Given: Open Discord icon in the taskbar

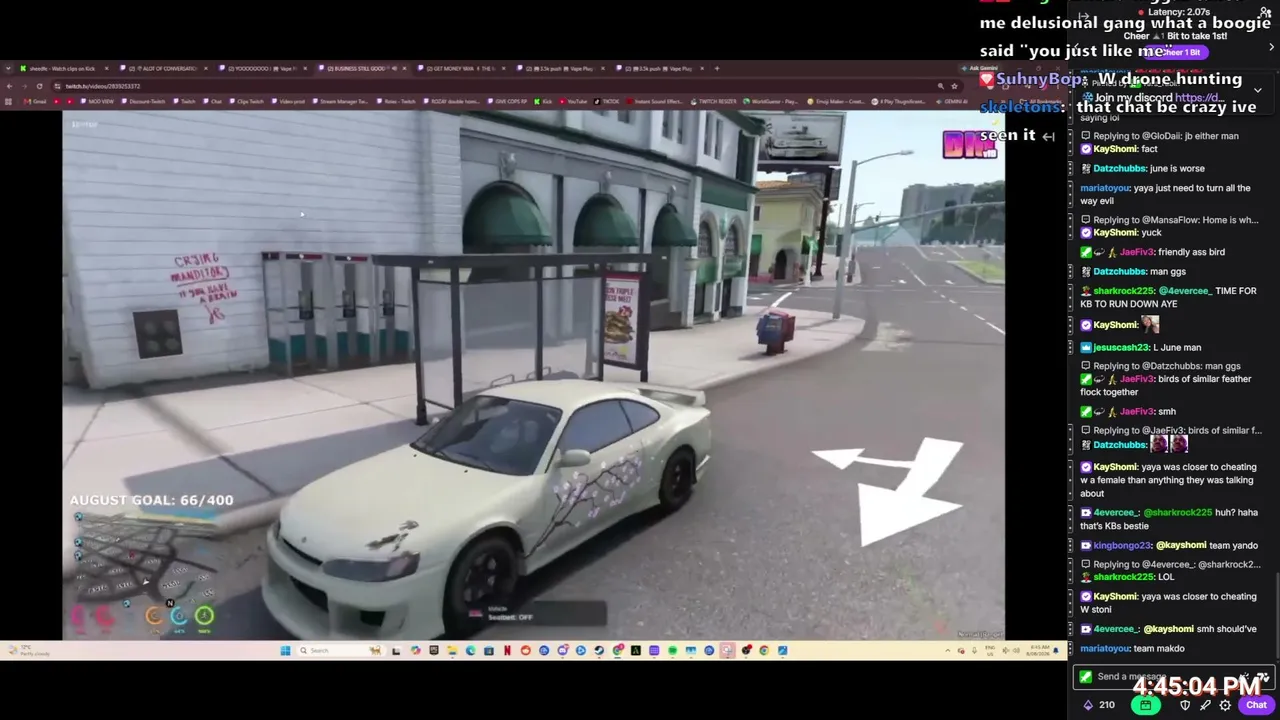Looking at the screenshot, I should [562, 651].
